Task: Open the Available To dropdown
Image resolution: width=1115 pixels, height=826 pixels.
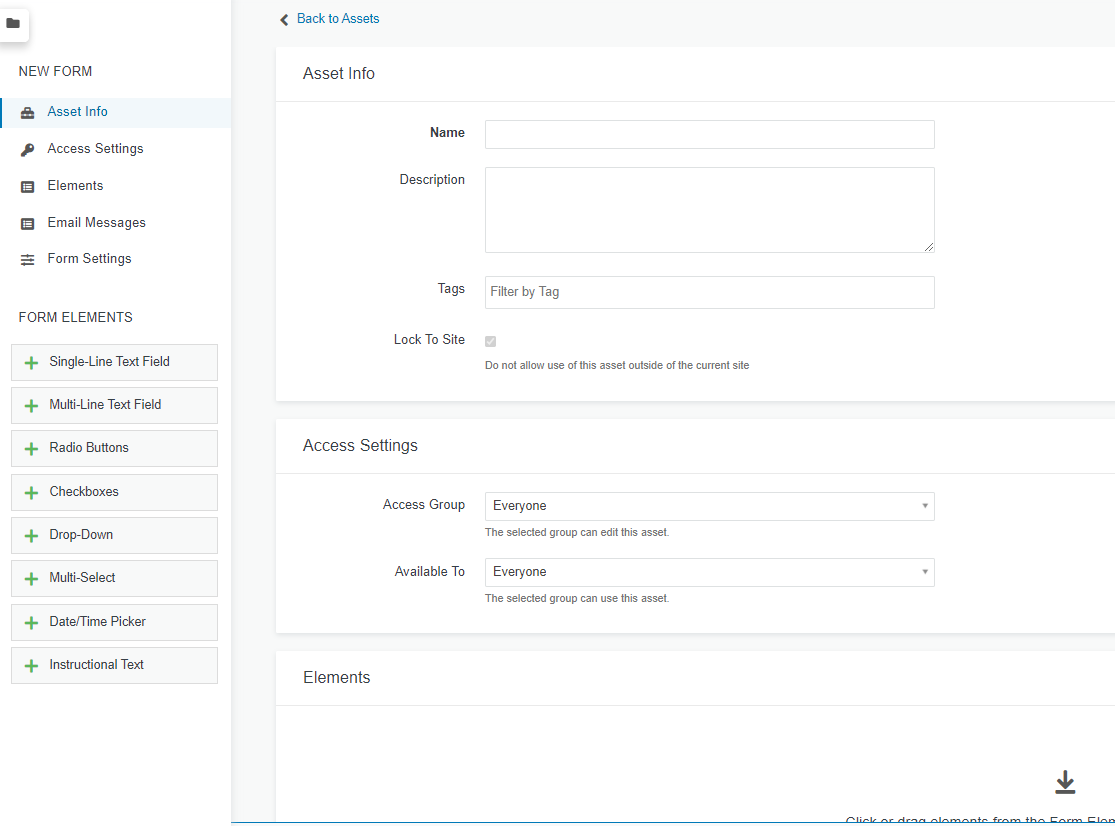Action: point(709,572)
